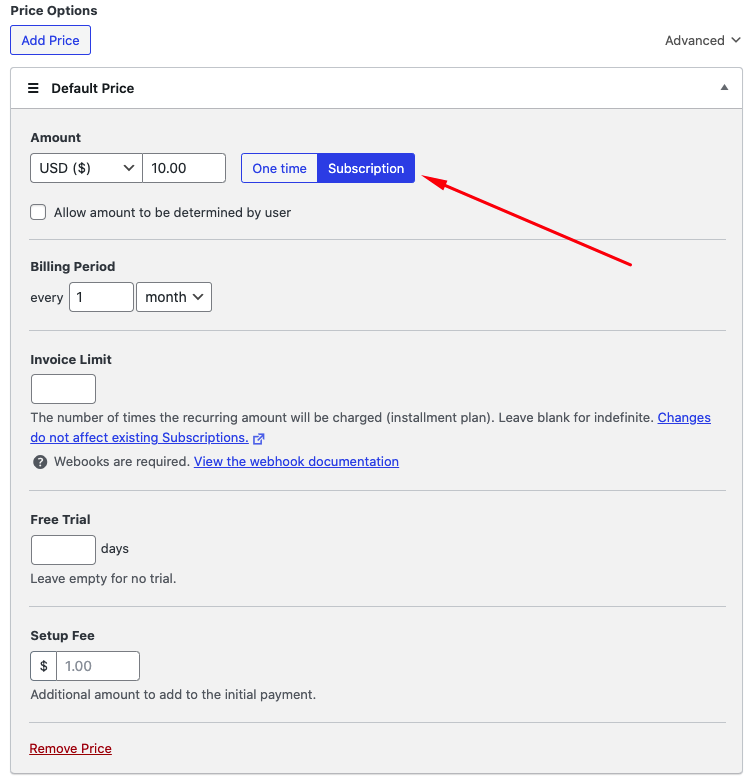
Task: Open the Changes do not affect existing Subscriptions link
Action: [x=139, y=438]
